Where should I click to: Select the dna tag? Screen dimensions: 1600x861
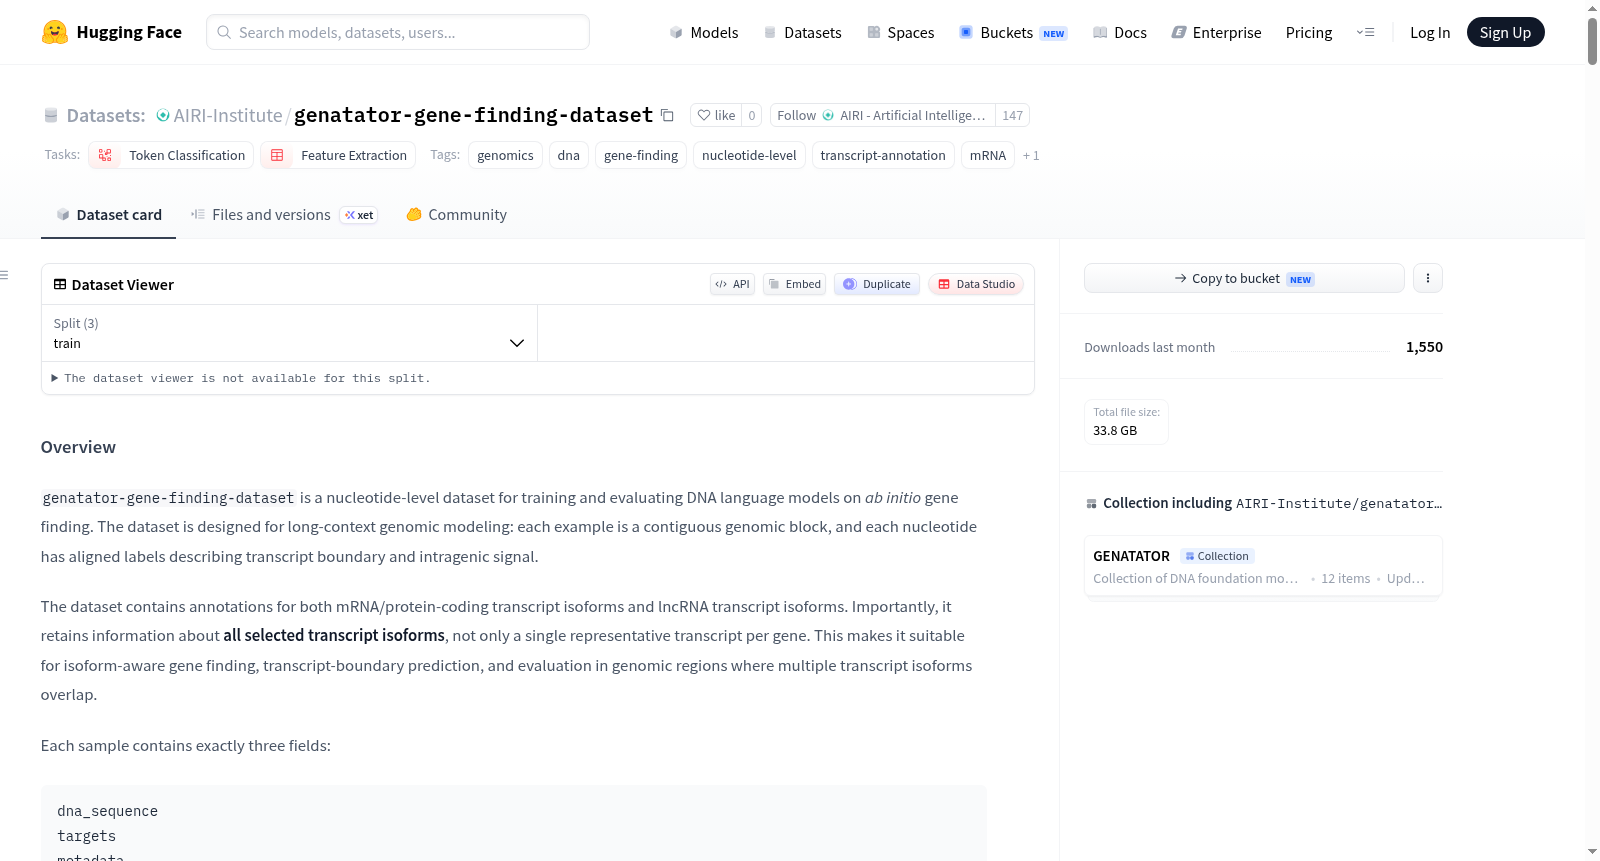pyautogui.click(x=568, y=155)
